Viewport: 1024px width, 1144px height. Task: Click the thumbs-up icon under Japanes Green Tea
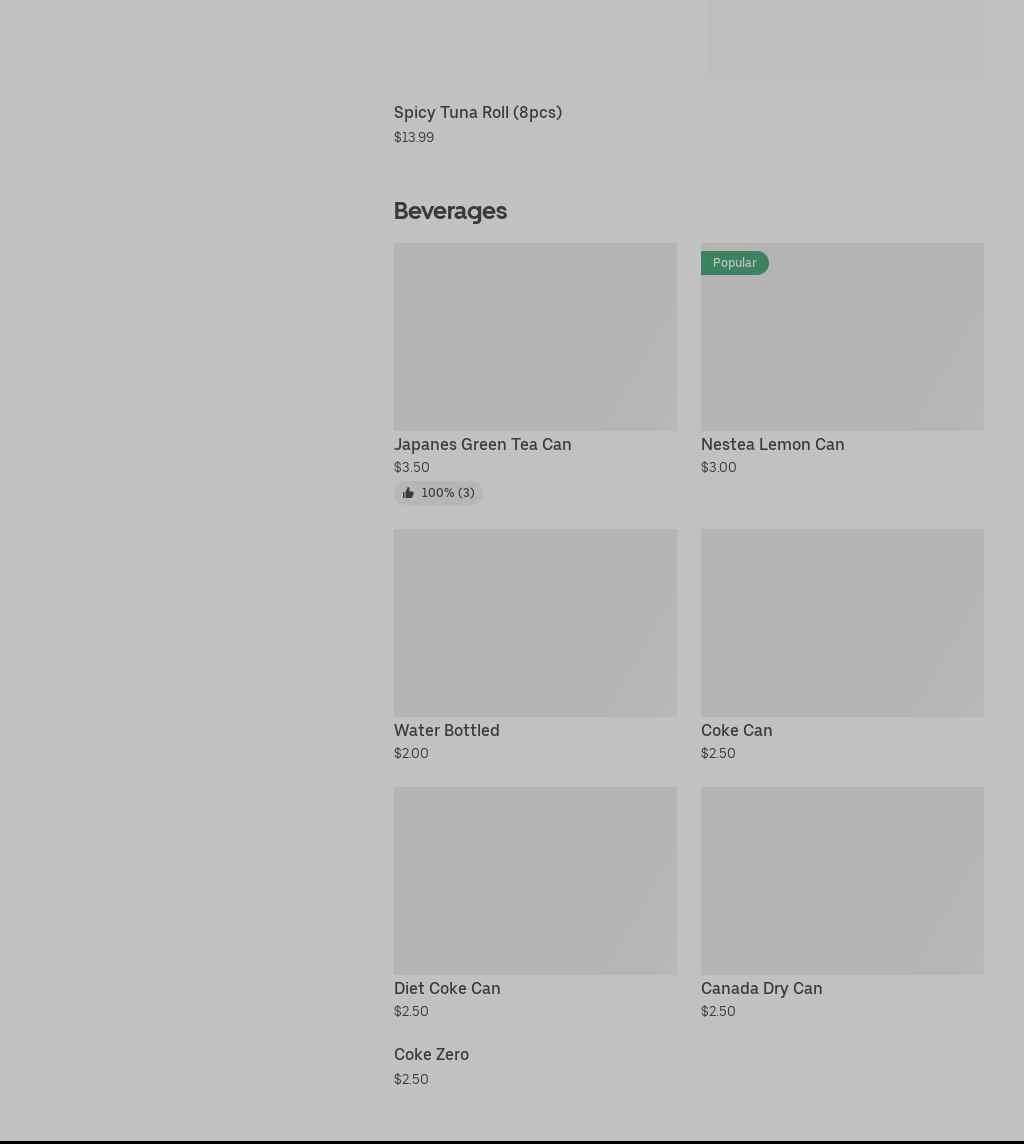click(408, 493)
